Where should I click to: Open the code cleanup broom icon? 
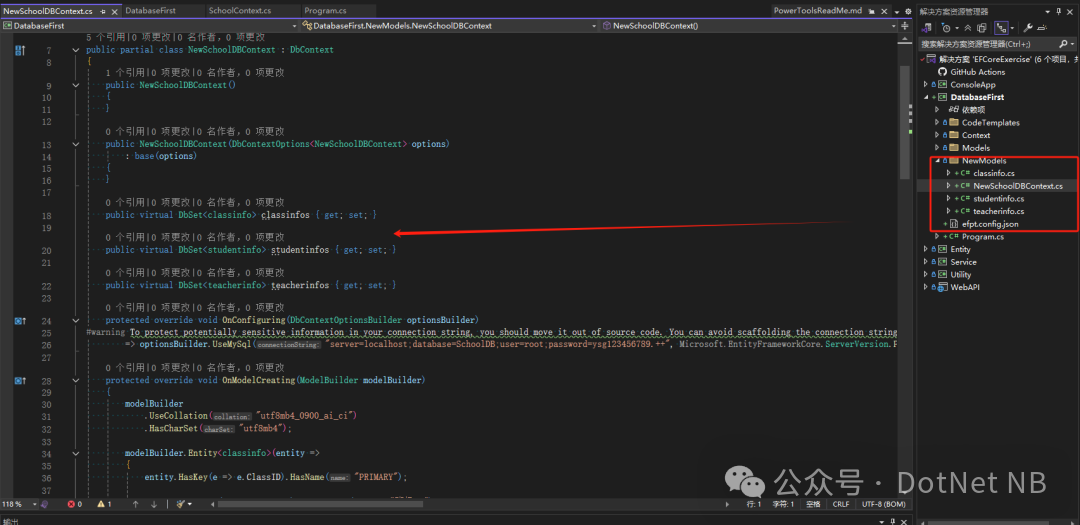pyautogui.click(x=180, y=504)
